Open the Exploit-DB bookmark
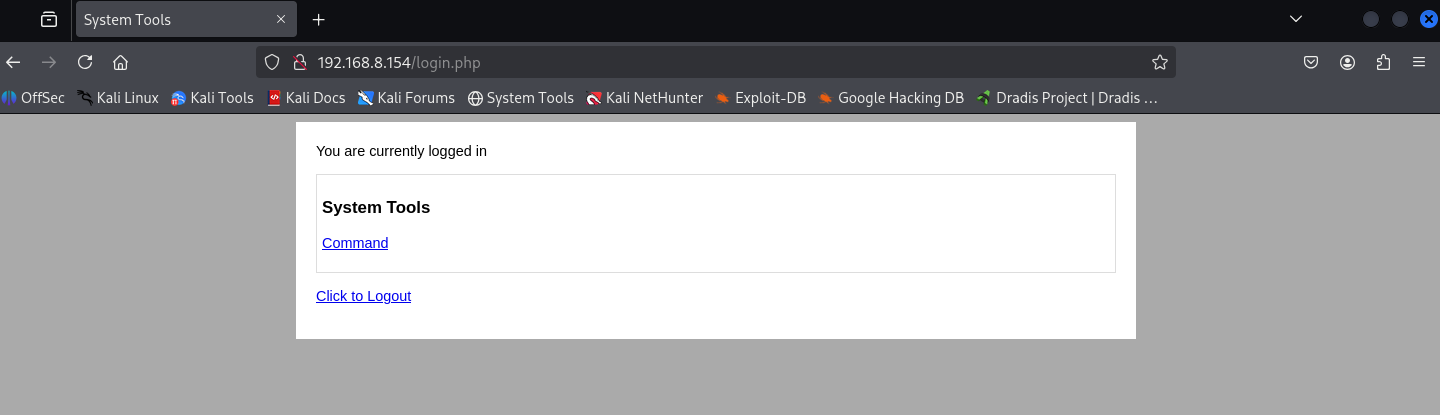 pyautogui.click(x=760, y=98)
